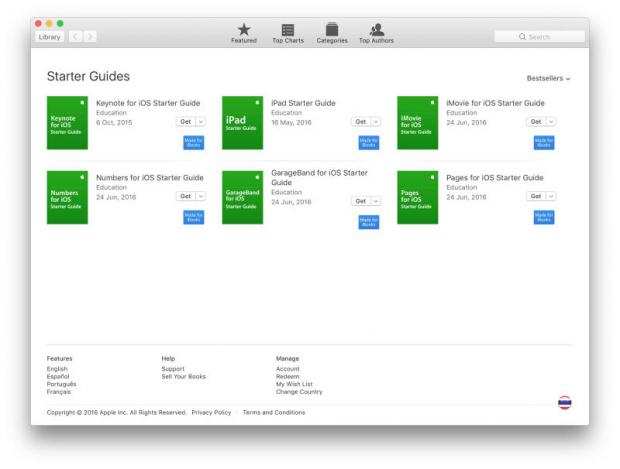620x469 pixels.
Task: Click Education category under Pages guide
Action: [462, 187]
